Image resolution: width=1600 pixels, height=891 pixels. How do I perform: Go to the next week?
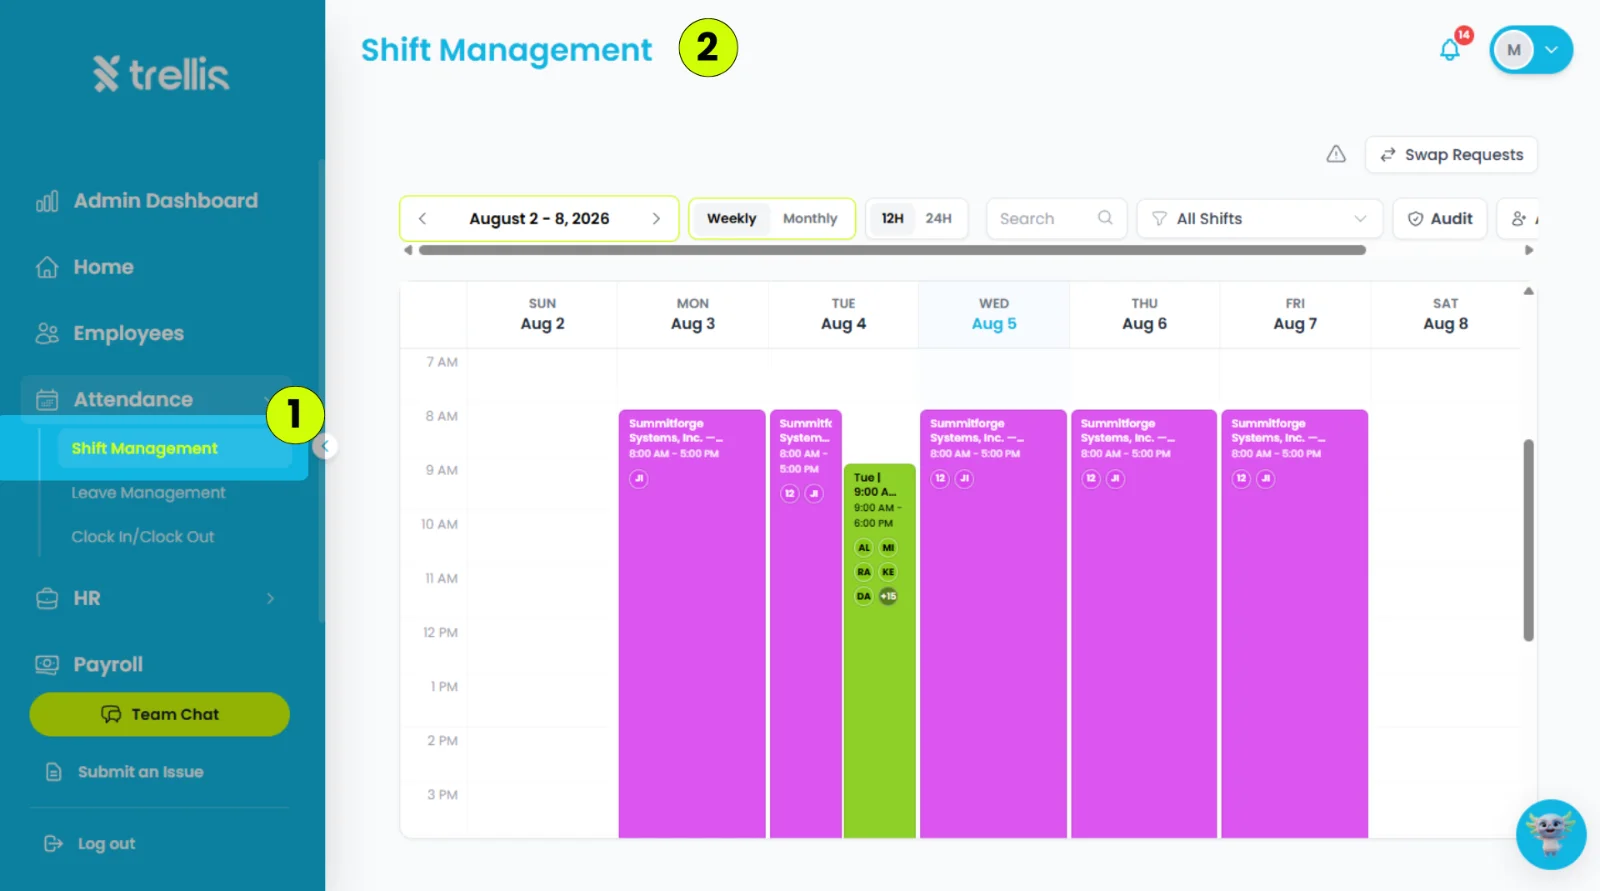click(x=656, y=218)
